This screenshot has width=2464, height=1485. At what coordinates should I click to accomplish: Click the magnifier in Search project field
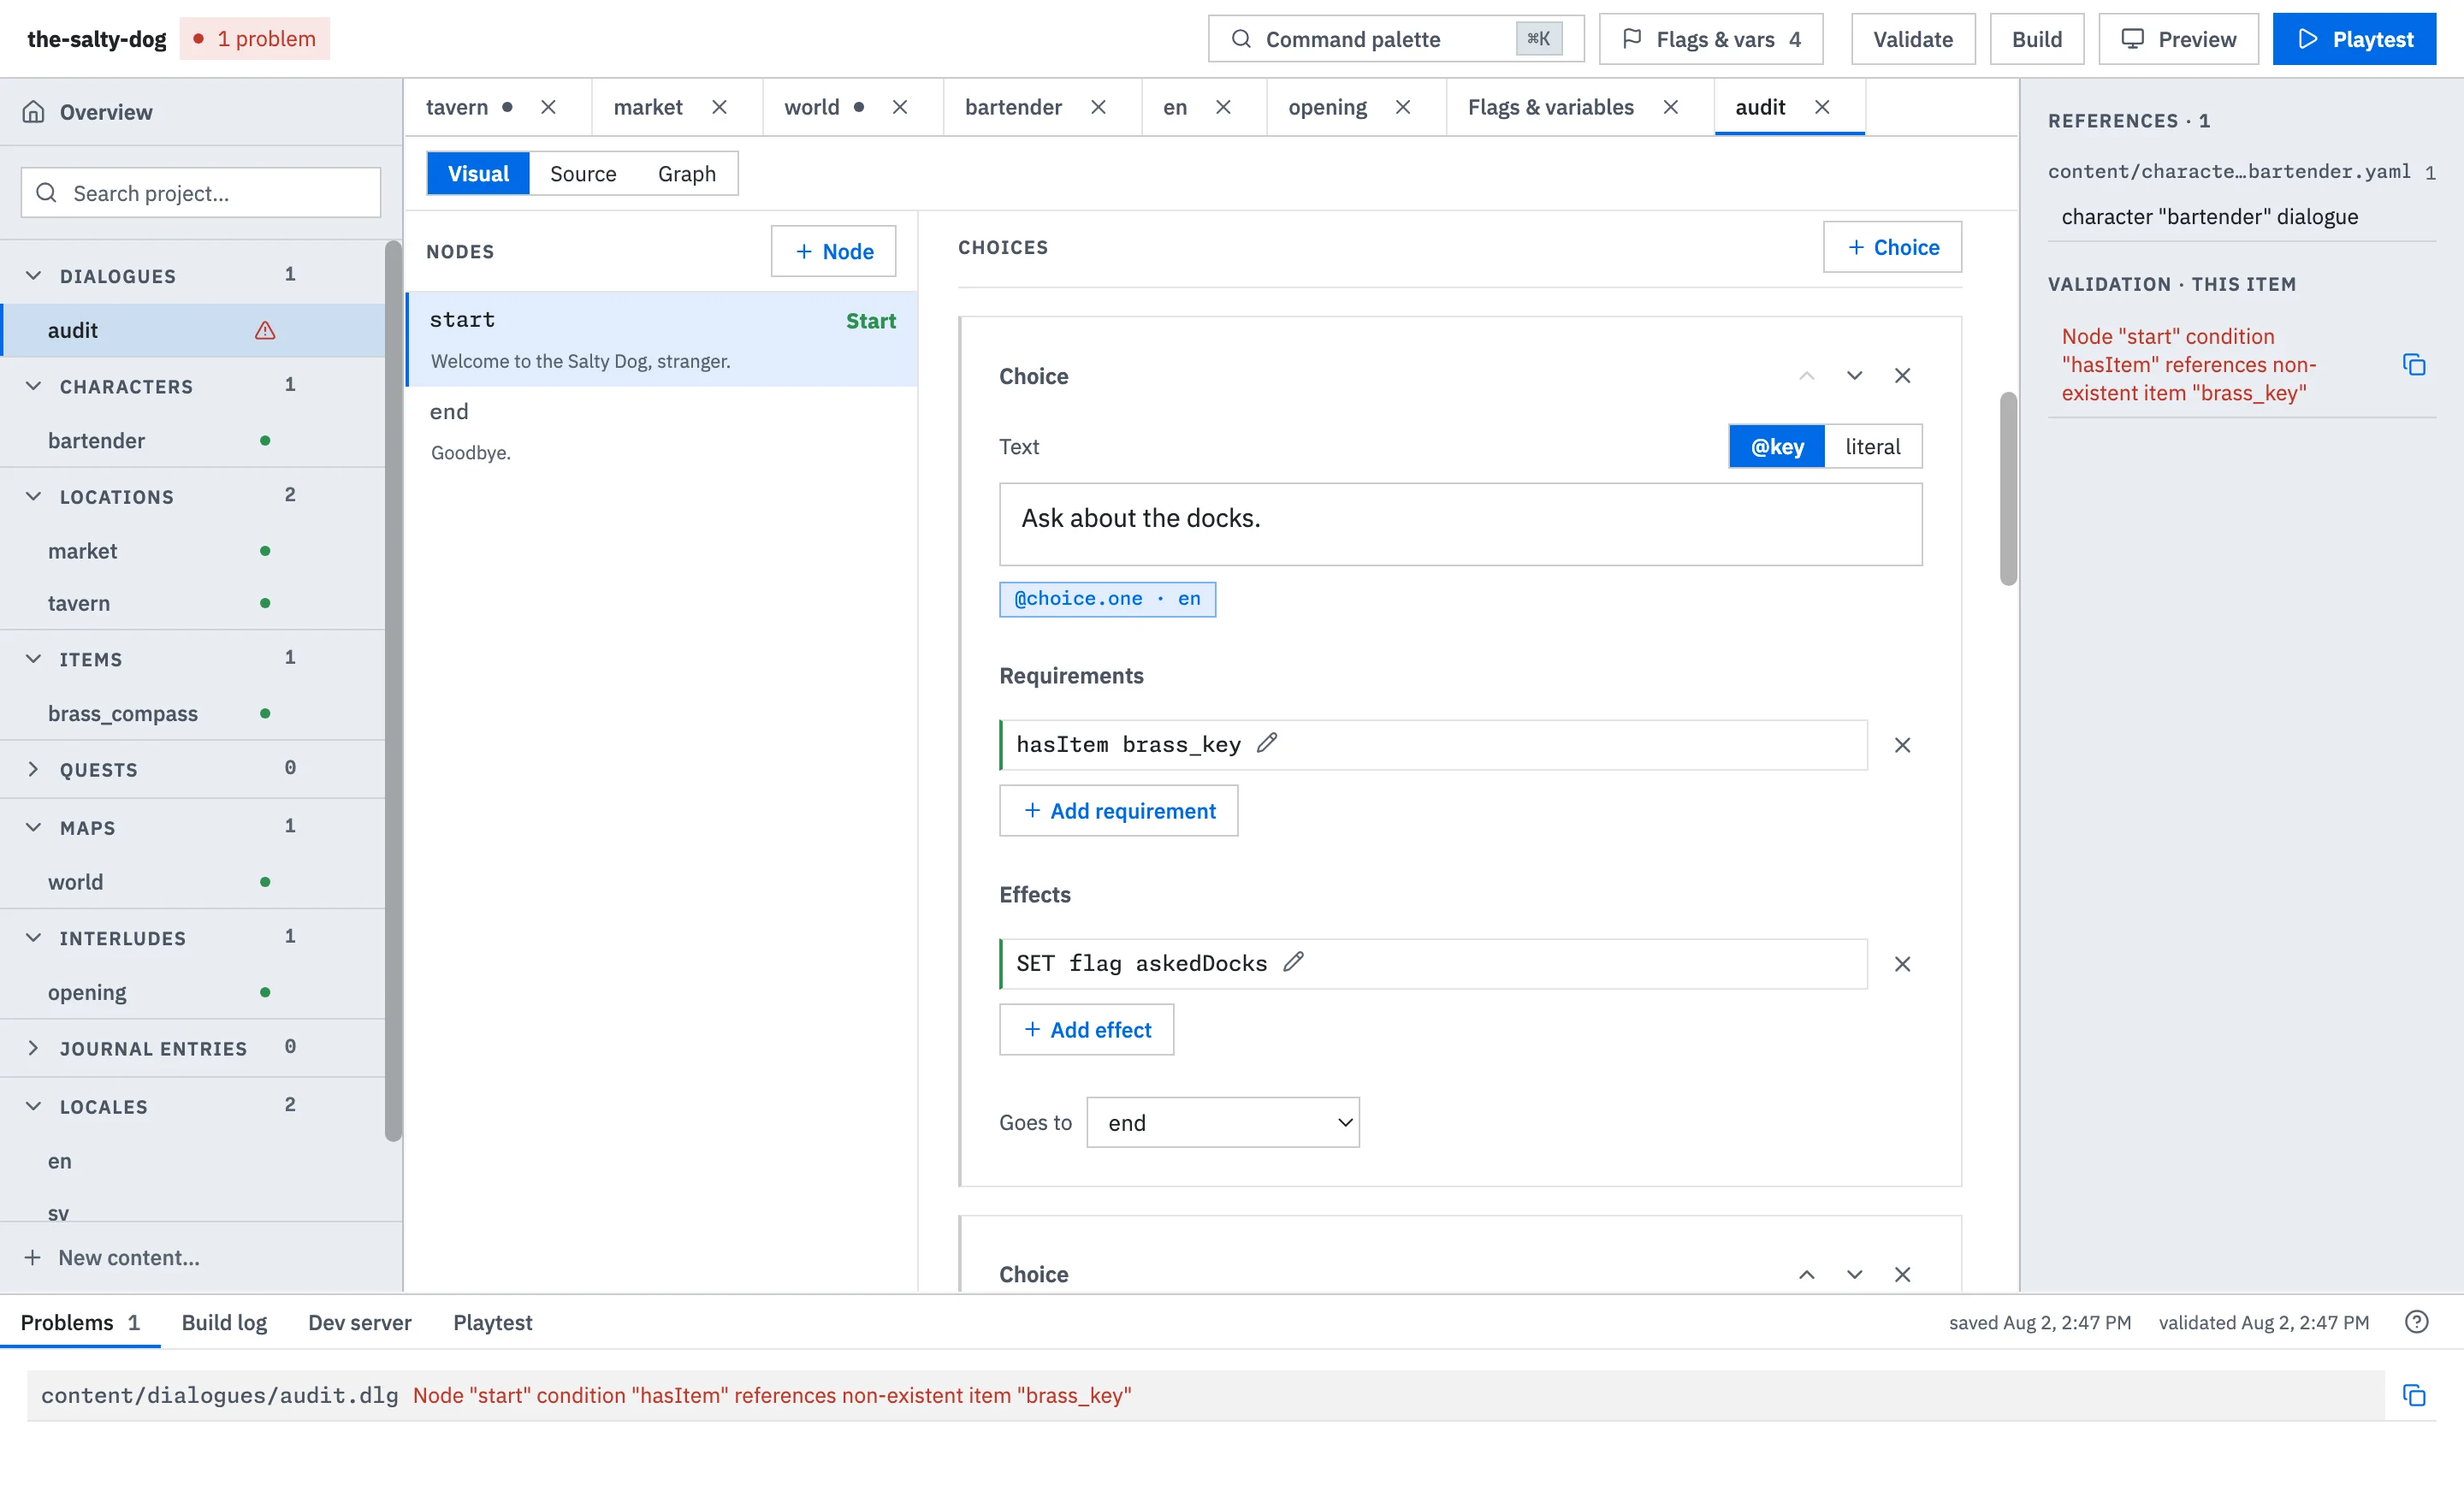coord(46,192)
